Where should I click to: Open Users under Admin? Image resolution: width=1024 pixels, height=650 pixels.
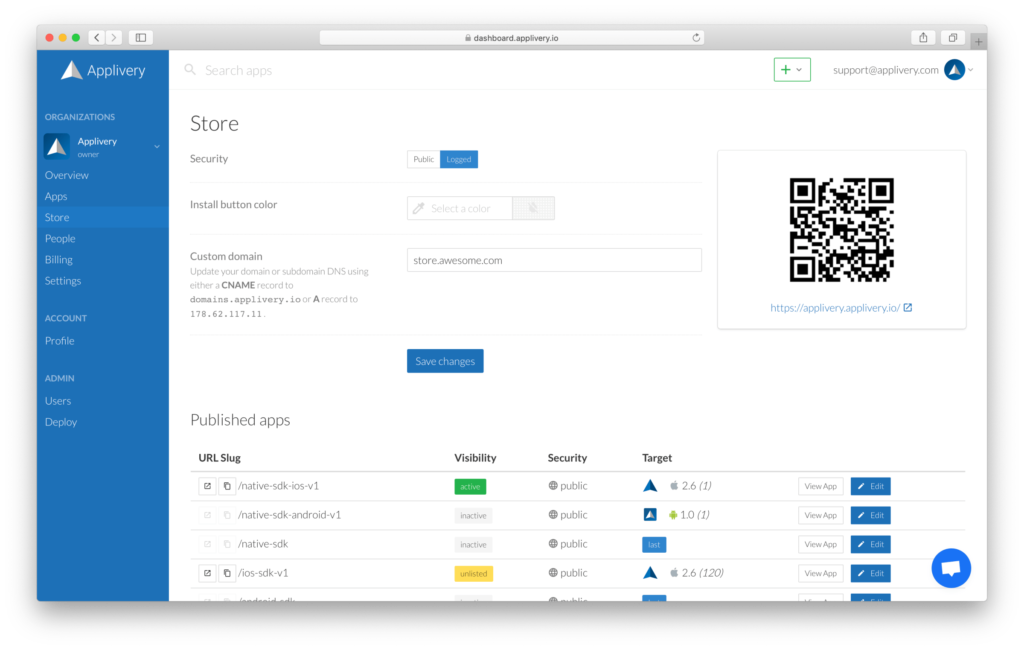tap(57, 400)
